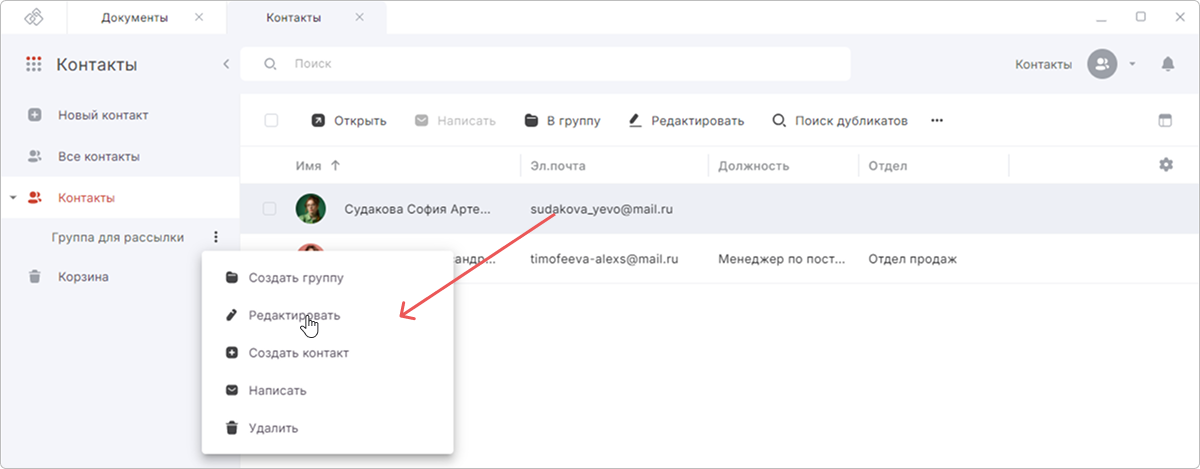This screenshot has width=1200, height=469.
Task: Click Открыть toolbar button
Action: click(x=348, y=121)
